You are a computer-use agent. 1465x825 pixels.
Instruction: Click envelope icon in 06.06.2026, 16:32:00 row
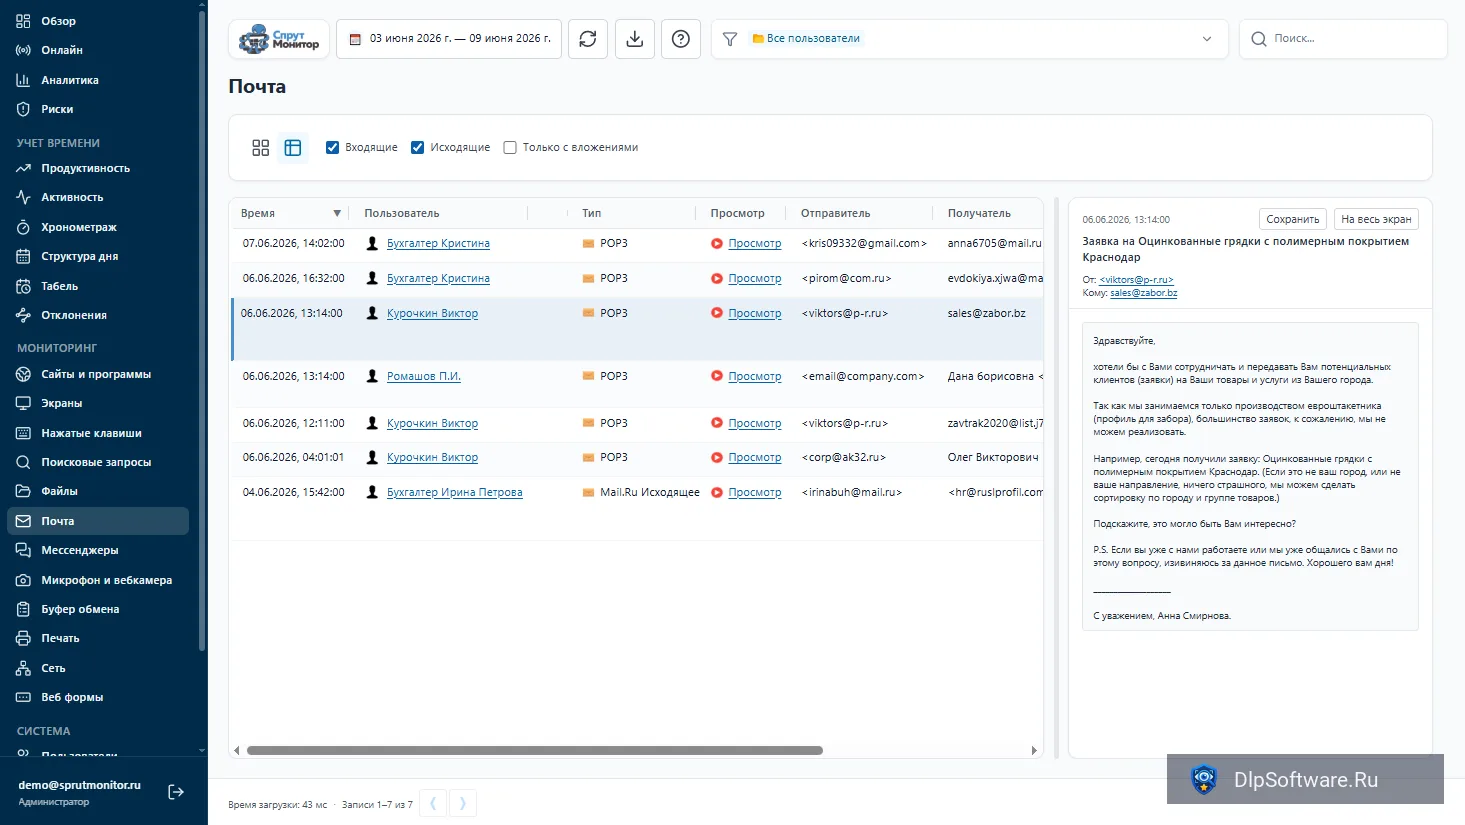tap(589, 279)
